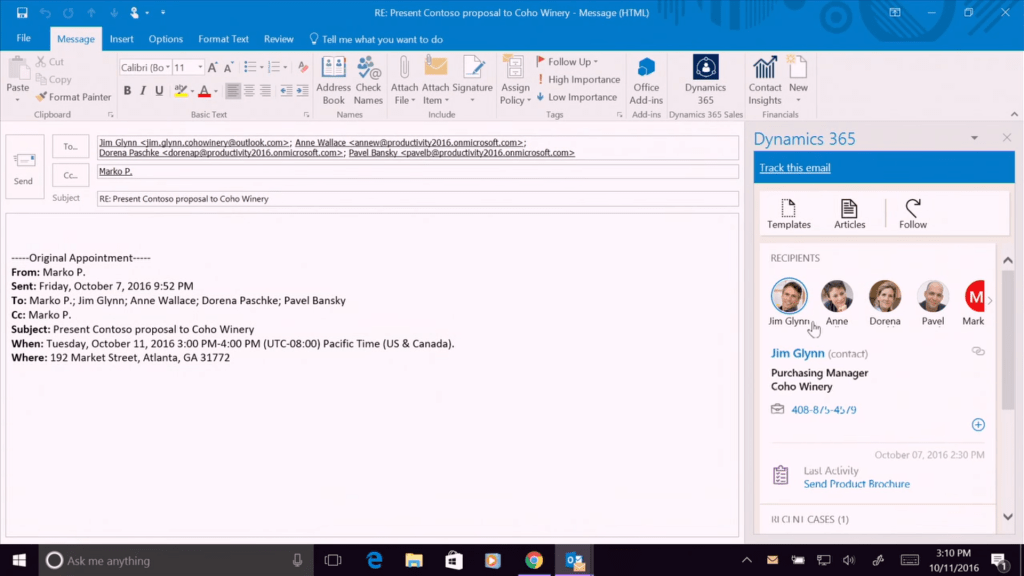Toggle High Importance on the message
Viewport: 1024px width, 576px height.
coord(578,79)
